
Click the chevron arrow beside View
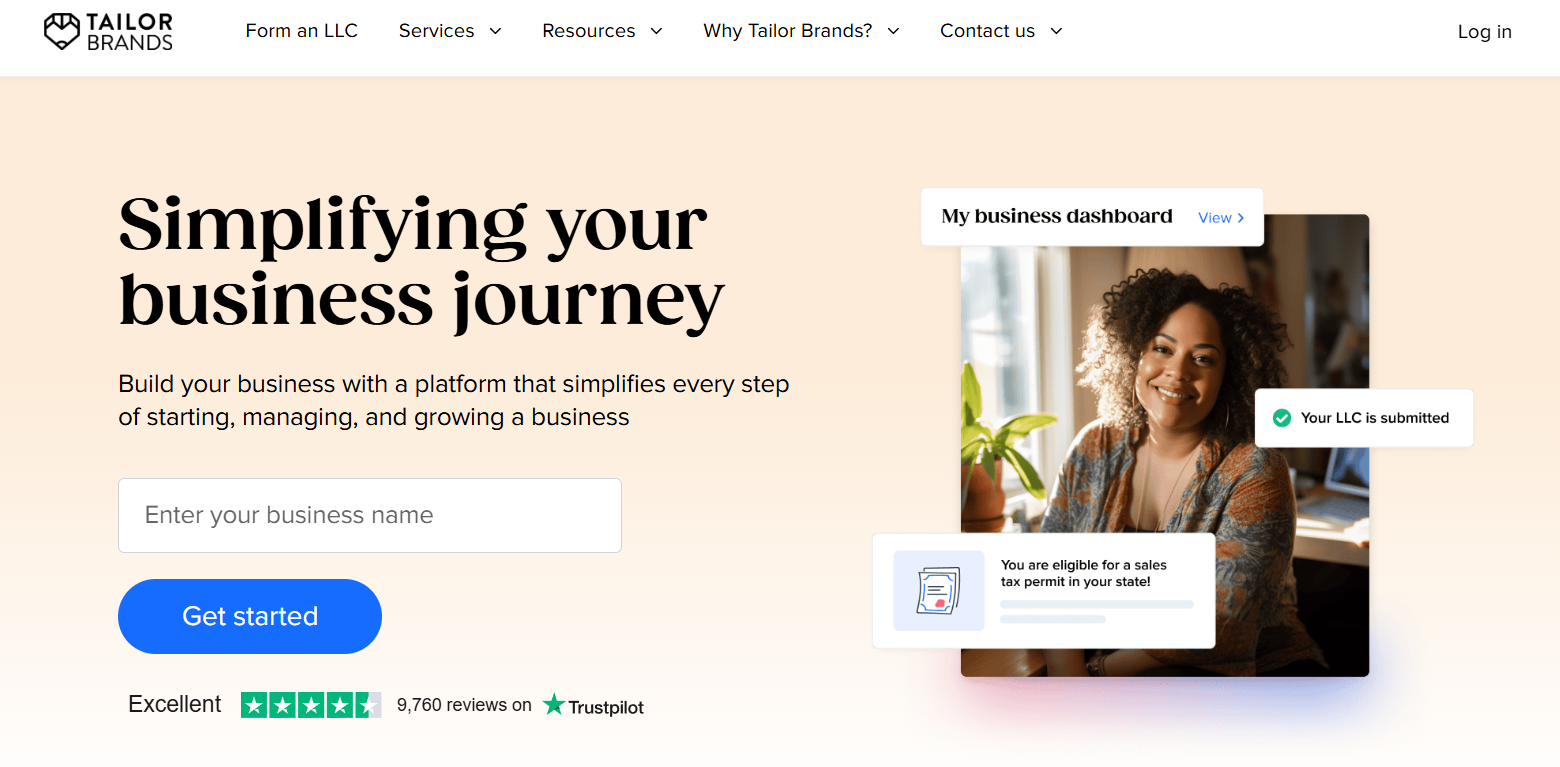[1241, 218]
